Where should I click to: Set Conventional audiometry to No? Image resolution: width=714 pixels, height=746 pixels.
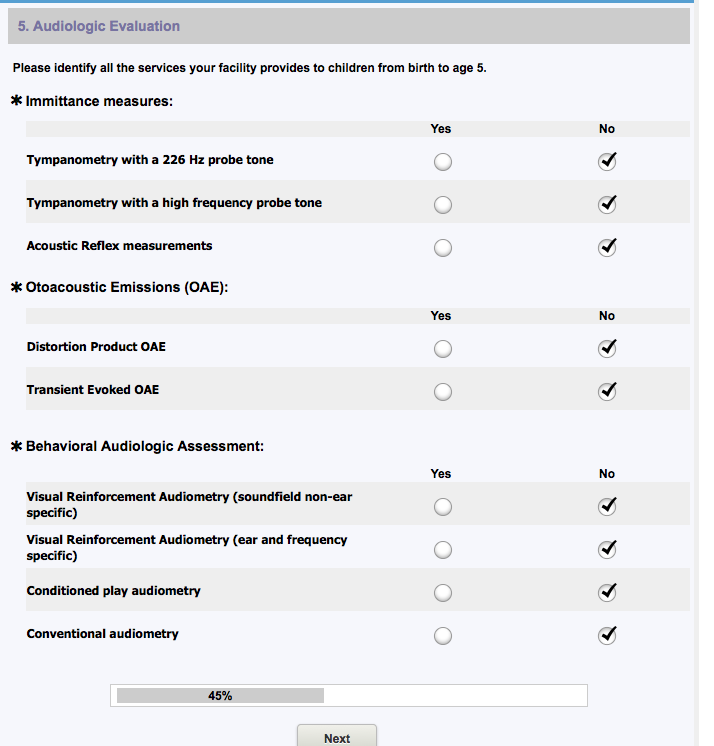(606, 636)
